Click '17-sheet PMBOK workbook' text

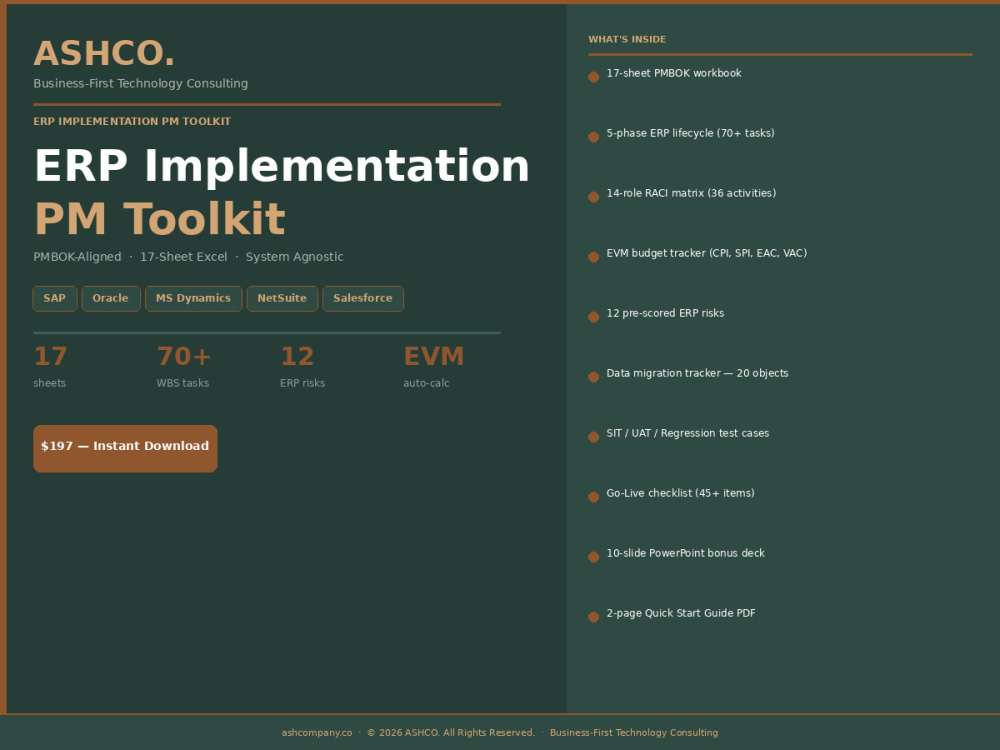click(674, 73)
